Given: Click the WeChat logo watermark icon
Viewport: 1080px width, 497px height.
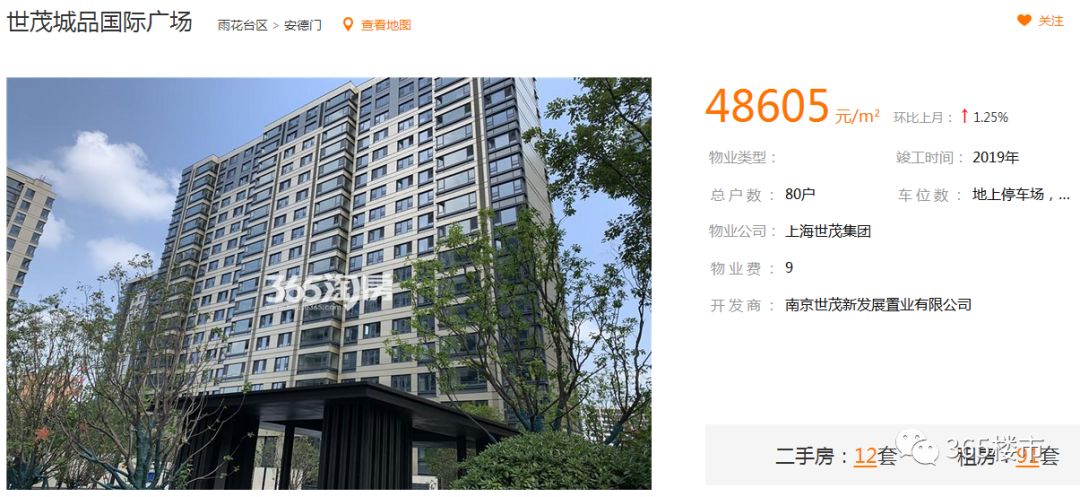Looking at the screenshot, I should 917,448.
